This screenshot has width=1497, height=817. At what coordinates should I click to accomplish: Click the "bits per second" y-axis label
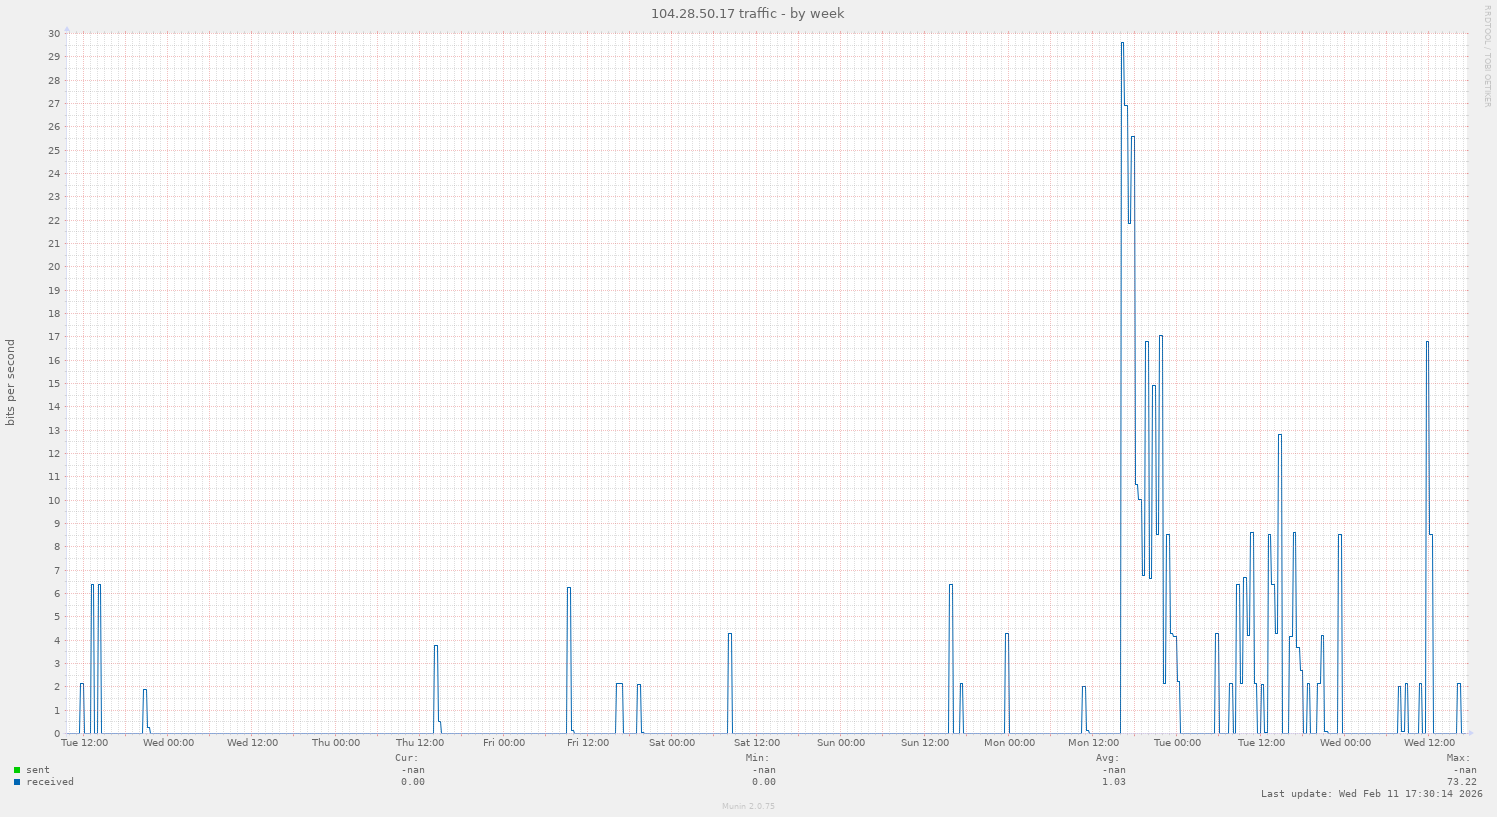(x=11, y=383)
